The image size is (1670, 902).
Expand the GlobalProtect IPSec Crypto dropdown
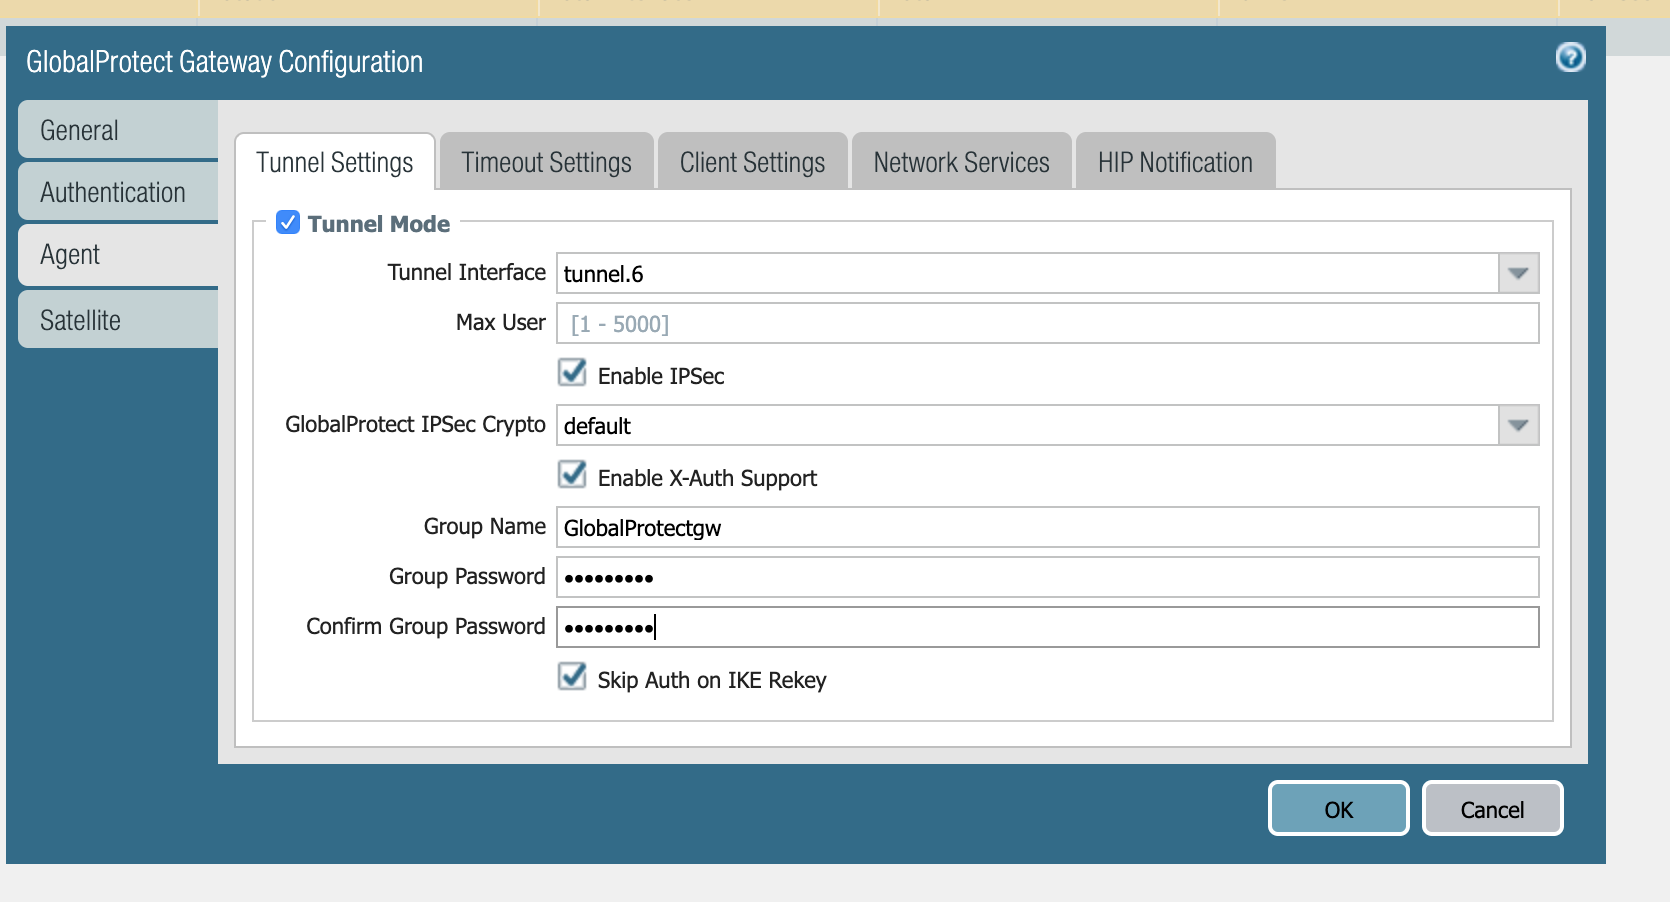pos(1517,425)
